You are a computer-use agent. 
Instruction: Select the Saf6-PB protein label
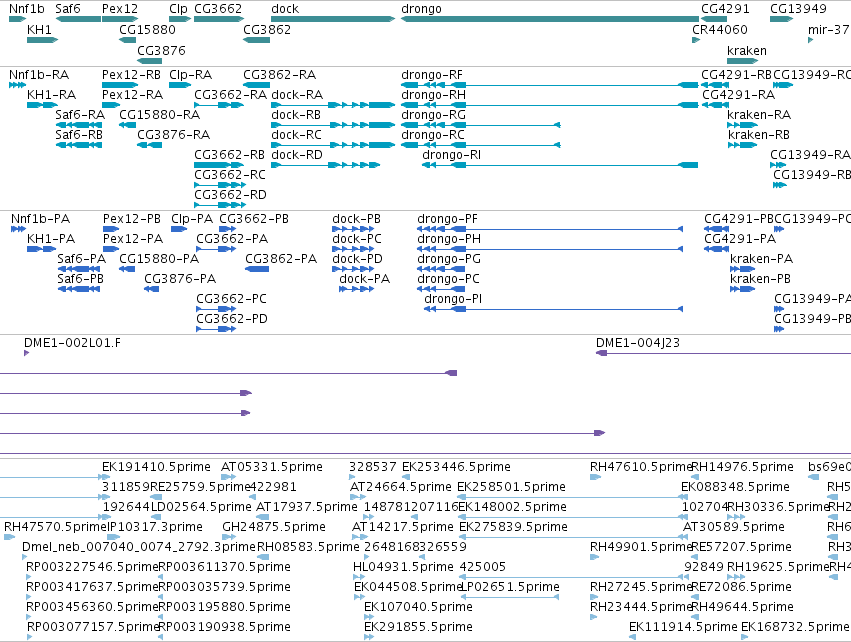point(80,279)
